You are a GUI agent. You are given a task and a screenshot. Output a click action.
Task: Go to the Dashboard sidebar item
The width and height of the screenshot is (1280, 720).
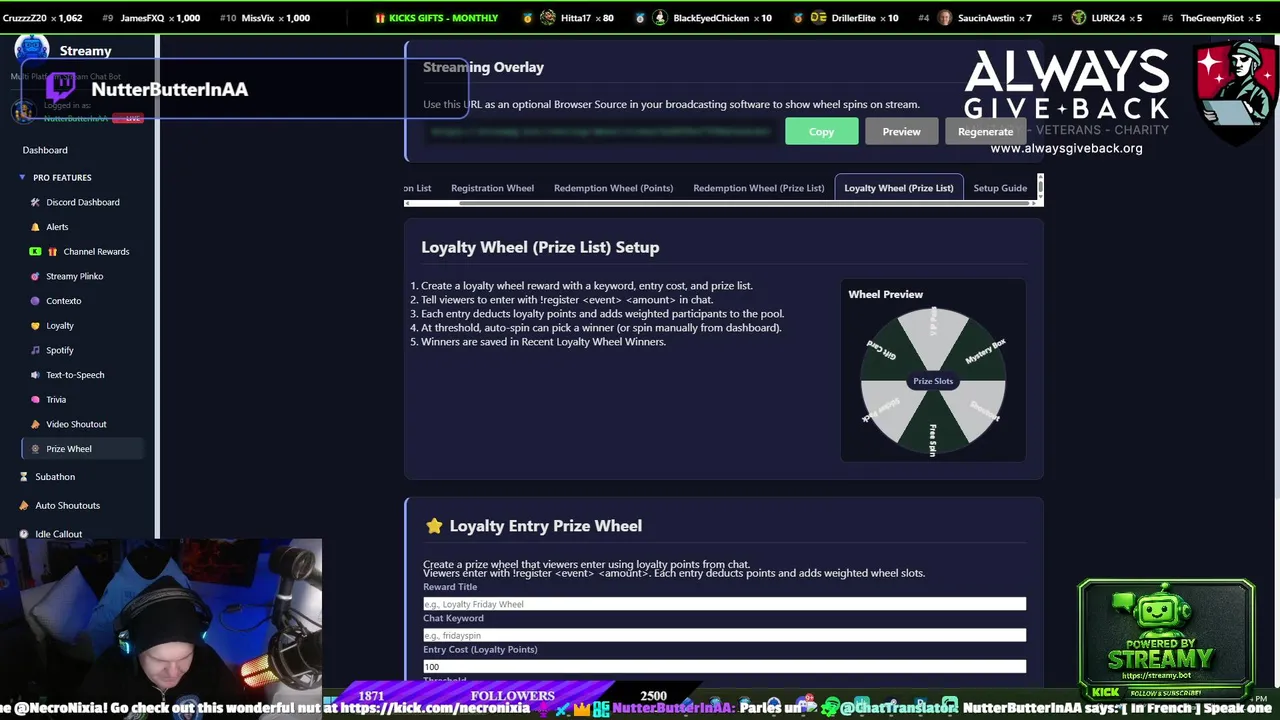click(x=45, y=150)
